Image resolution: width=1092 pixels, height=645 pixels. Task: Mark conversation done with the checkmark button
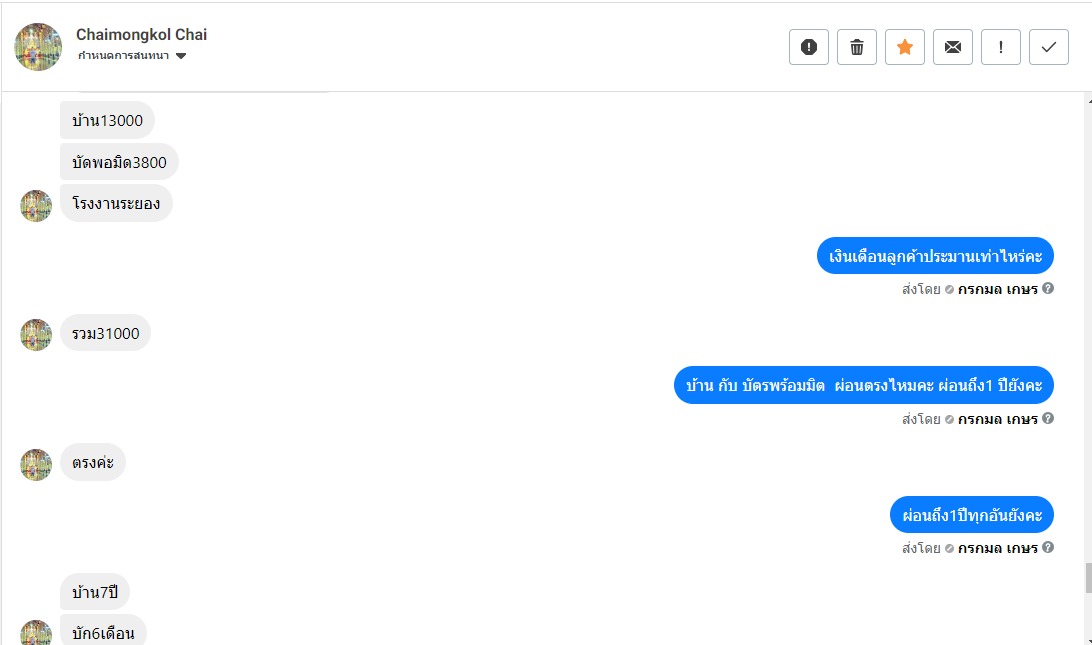point(1049,47)
